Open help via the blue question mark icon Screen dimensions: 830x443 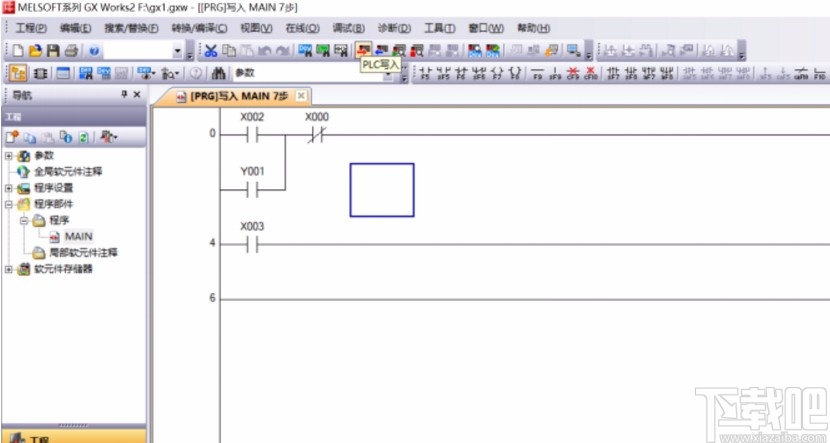pyautogui.click(x=94, y=51)
